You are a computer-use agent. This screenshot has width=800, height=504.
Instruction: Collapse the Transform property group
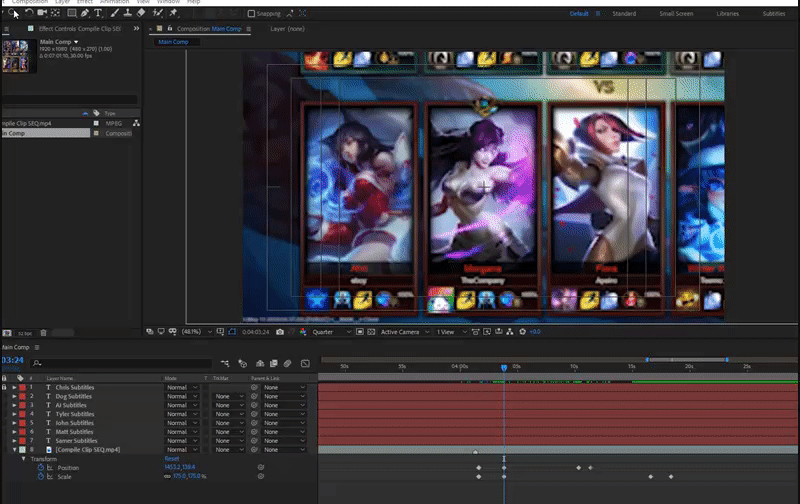pyautogui.click(x=23, y=459)
